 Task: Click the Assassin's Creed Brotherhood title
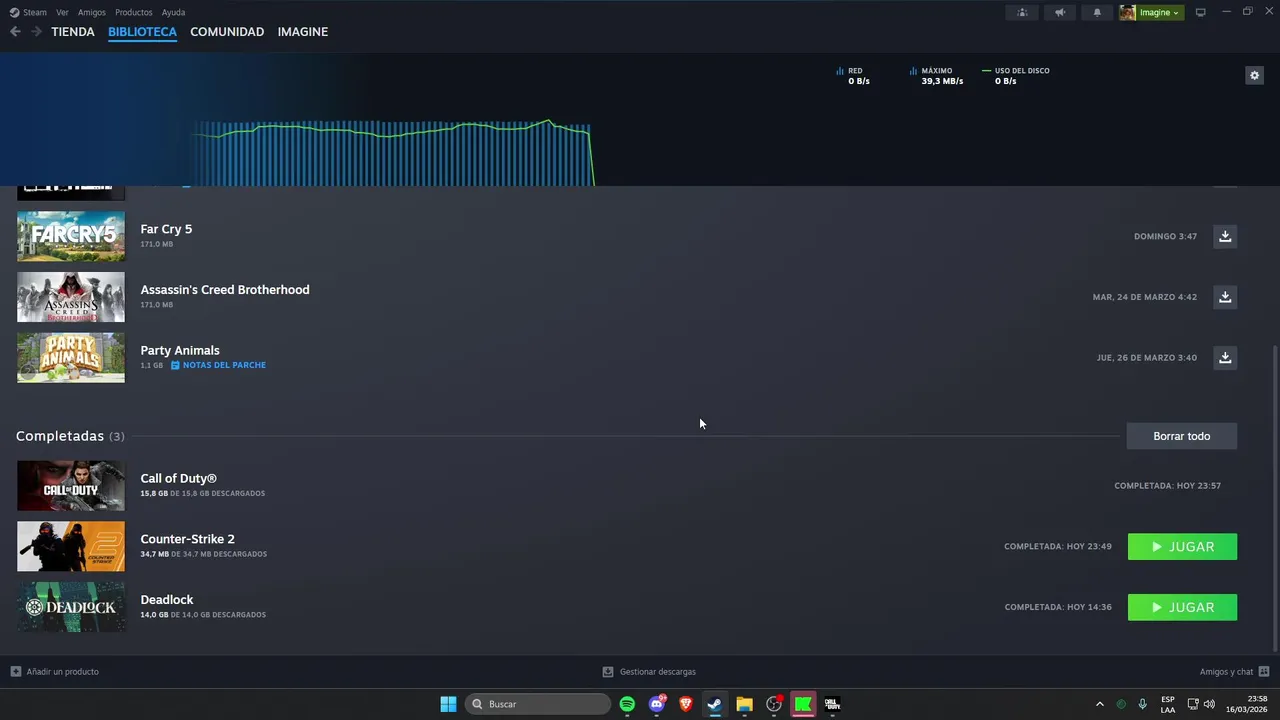(x=225, y=290)
